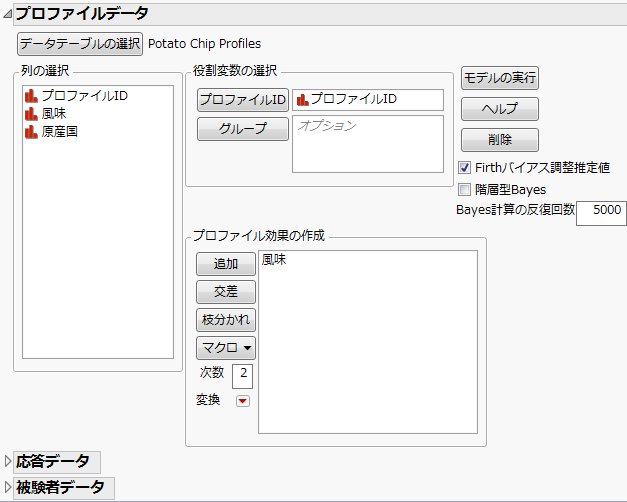The image size is (627, 502).
Task: Open help with the ヘルプ button
Action: pos(500,109)
